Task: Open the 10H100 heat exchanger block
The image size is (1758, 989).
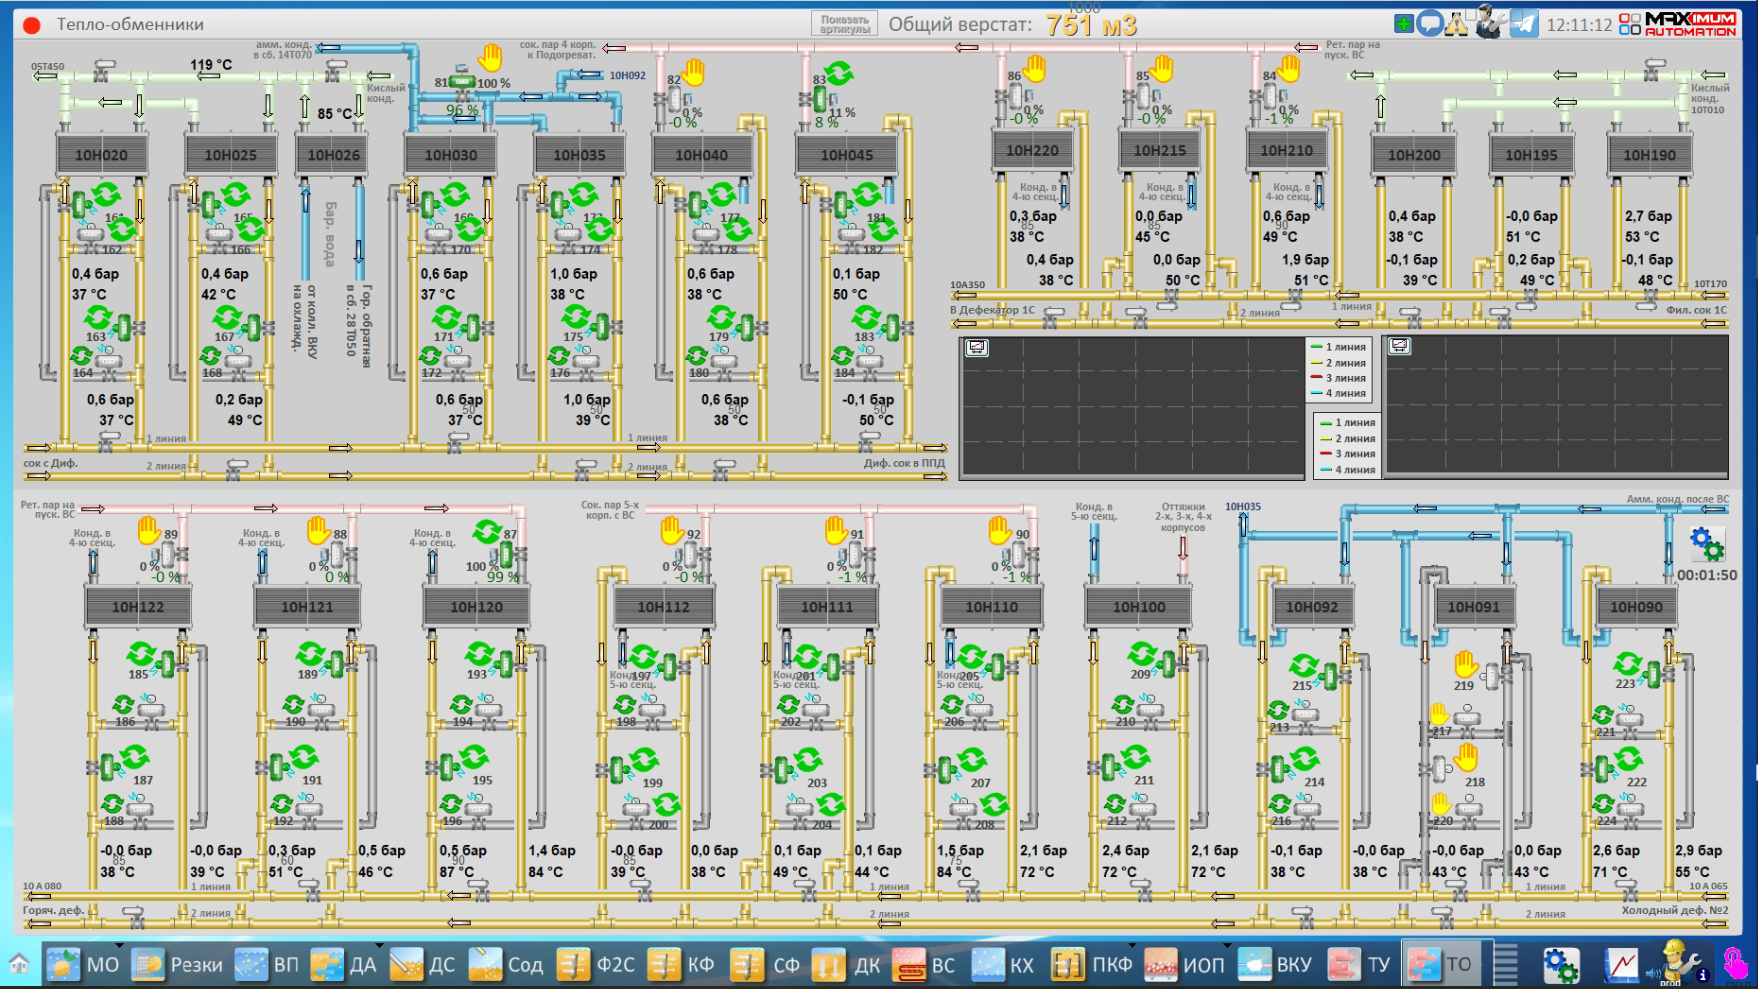Action: [1138, 607]
